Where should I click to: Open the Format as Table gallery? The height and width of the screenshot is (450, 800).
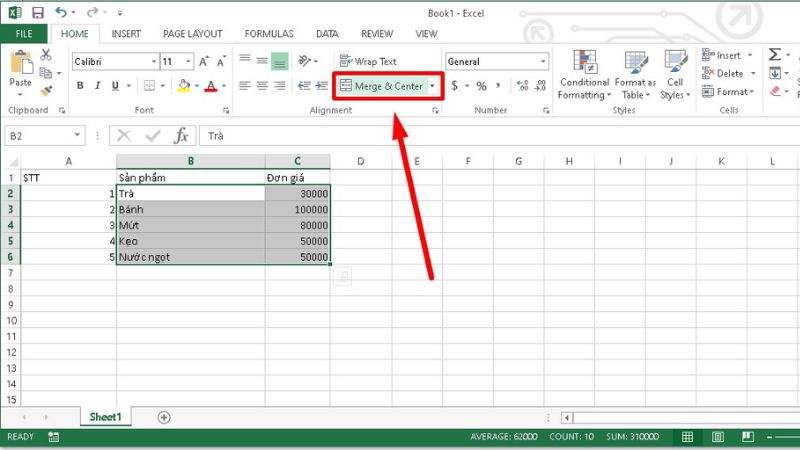click(x=636, y=74)
